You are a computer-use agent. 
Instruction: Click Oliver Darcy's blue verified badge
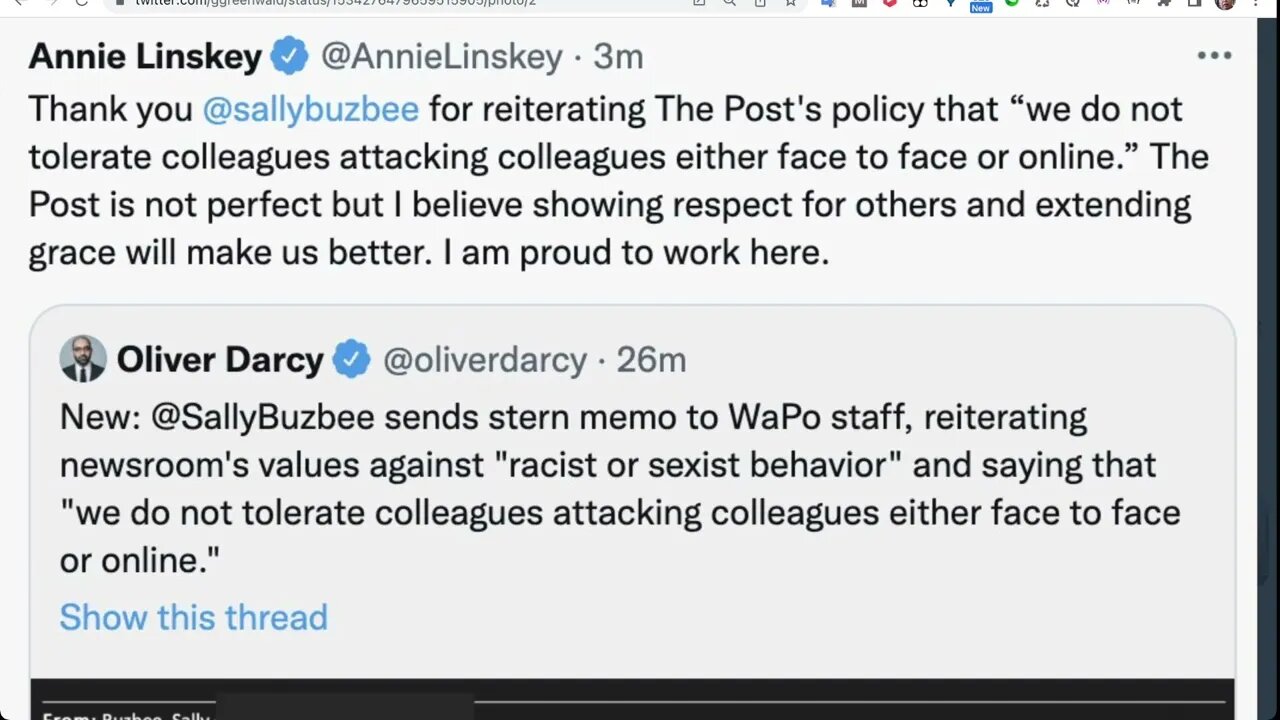(351, 359)
